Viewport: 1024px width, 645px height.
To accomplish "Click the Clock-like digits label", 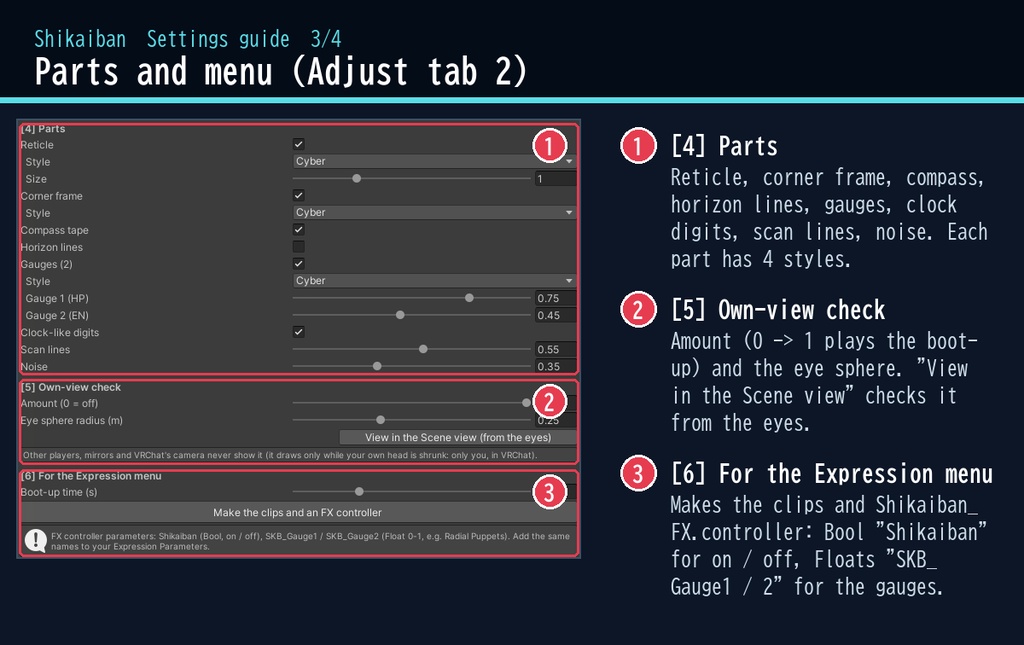I will (x=59, y=332).
